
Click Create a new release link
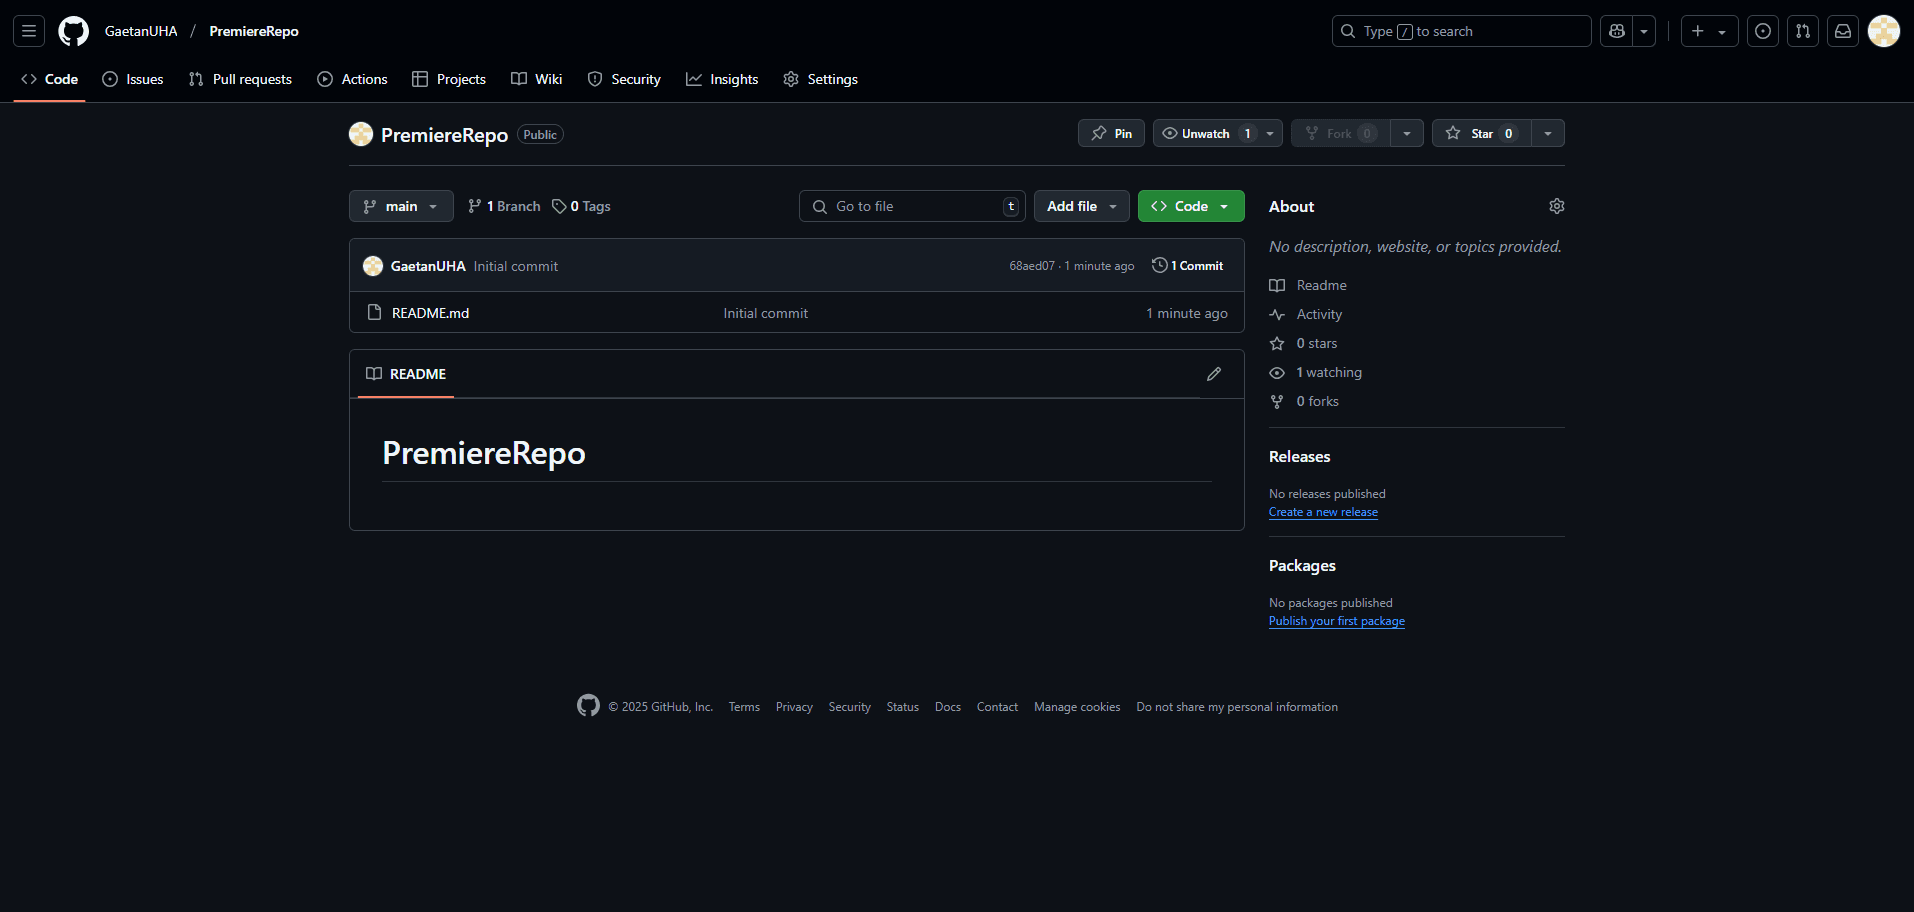pos(1323,512)
